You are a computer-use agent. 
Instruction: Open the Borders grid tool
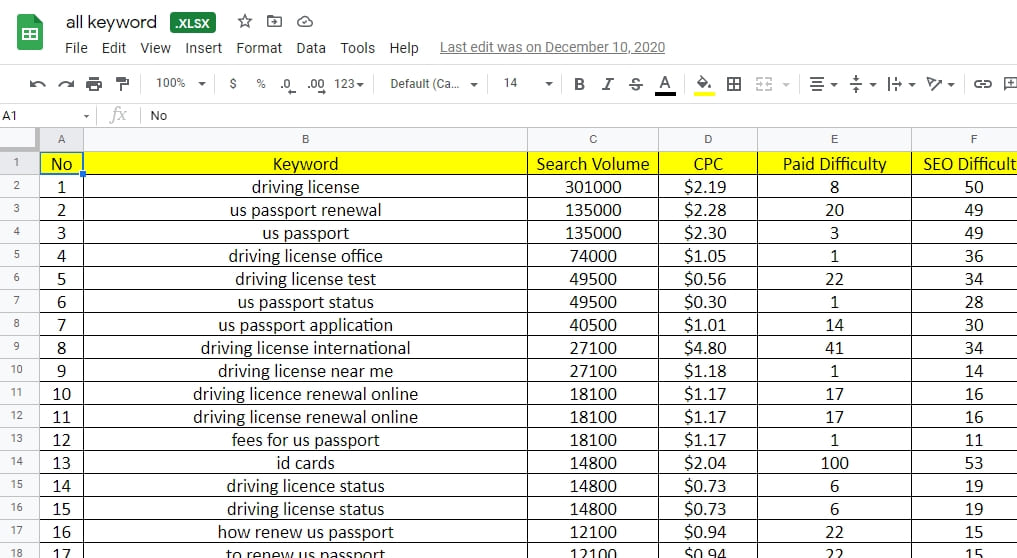tap(734, 84)
